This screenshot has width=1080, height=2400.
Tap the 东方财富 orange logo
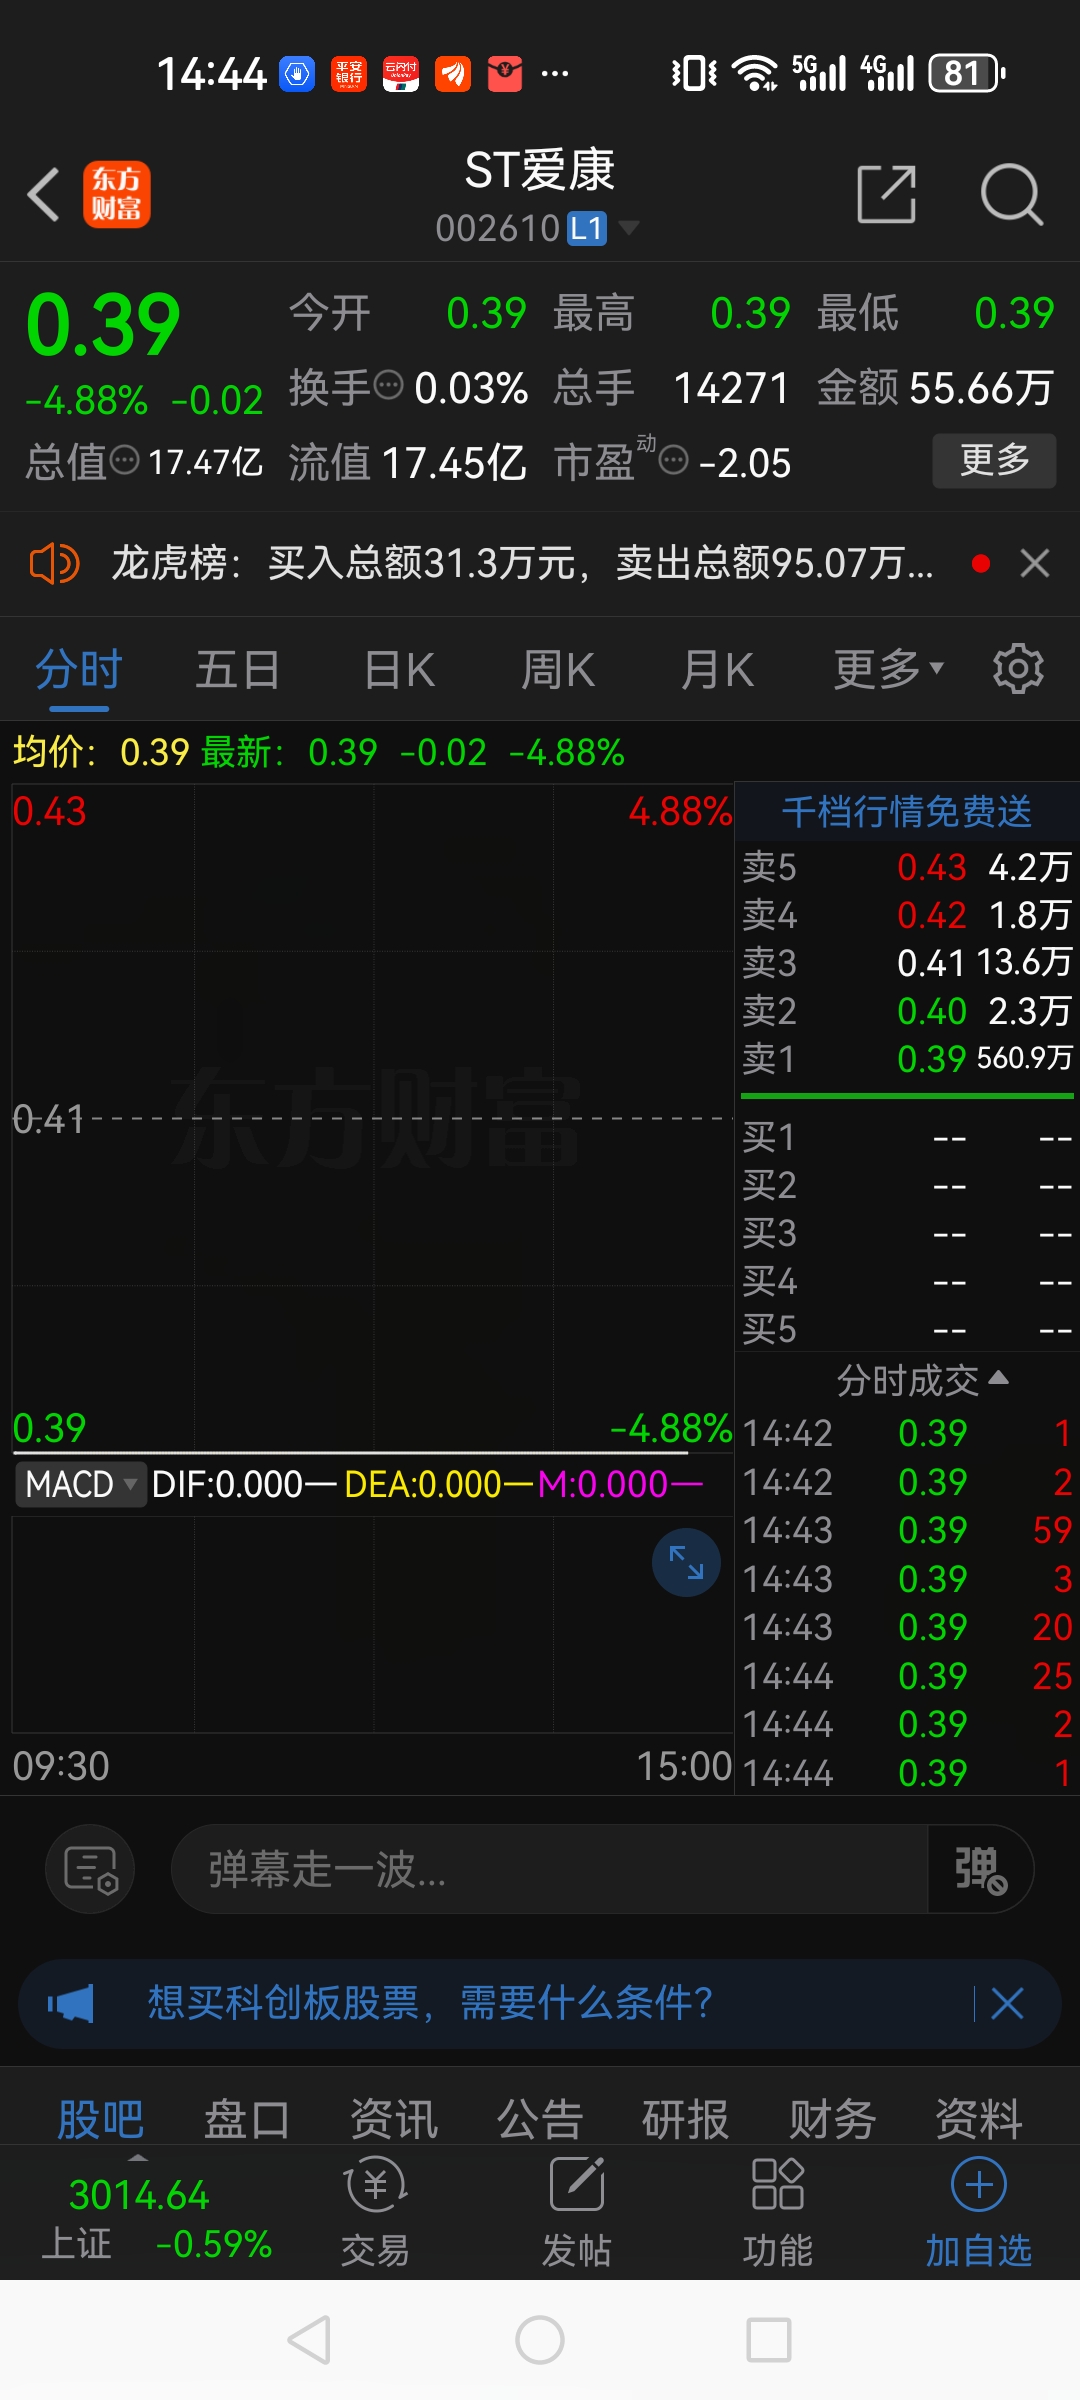click(117, 194)
